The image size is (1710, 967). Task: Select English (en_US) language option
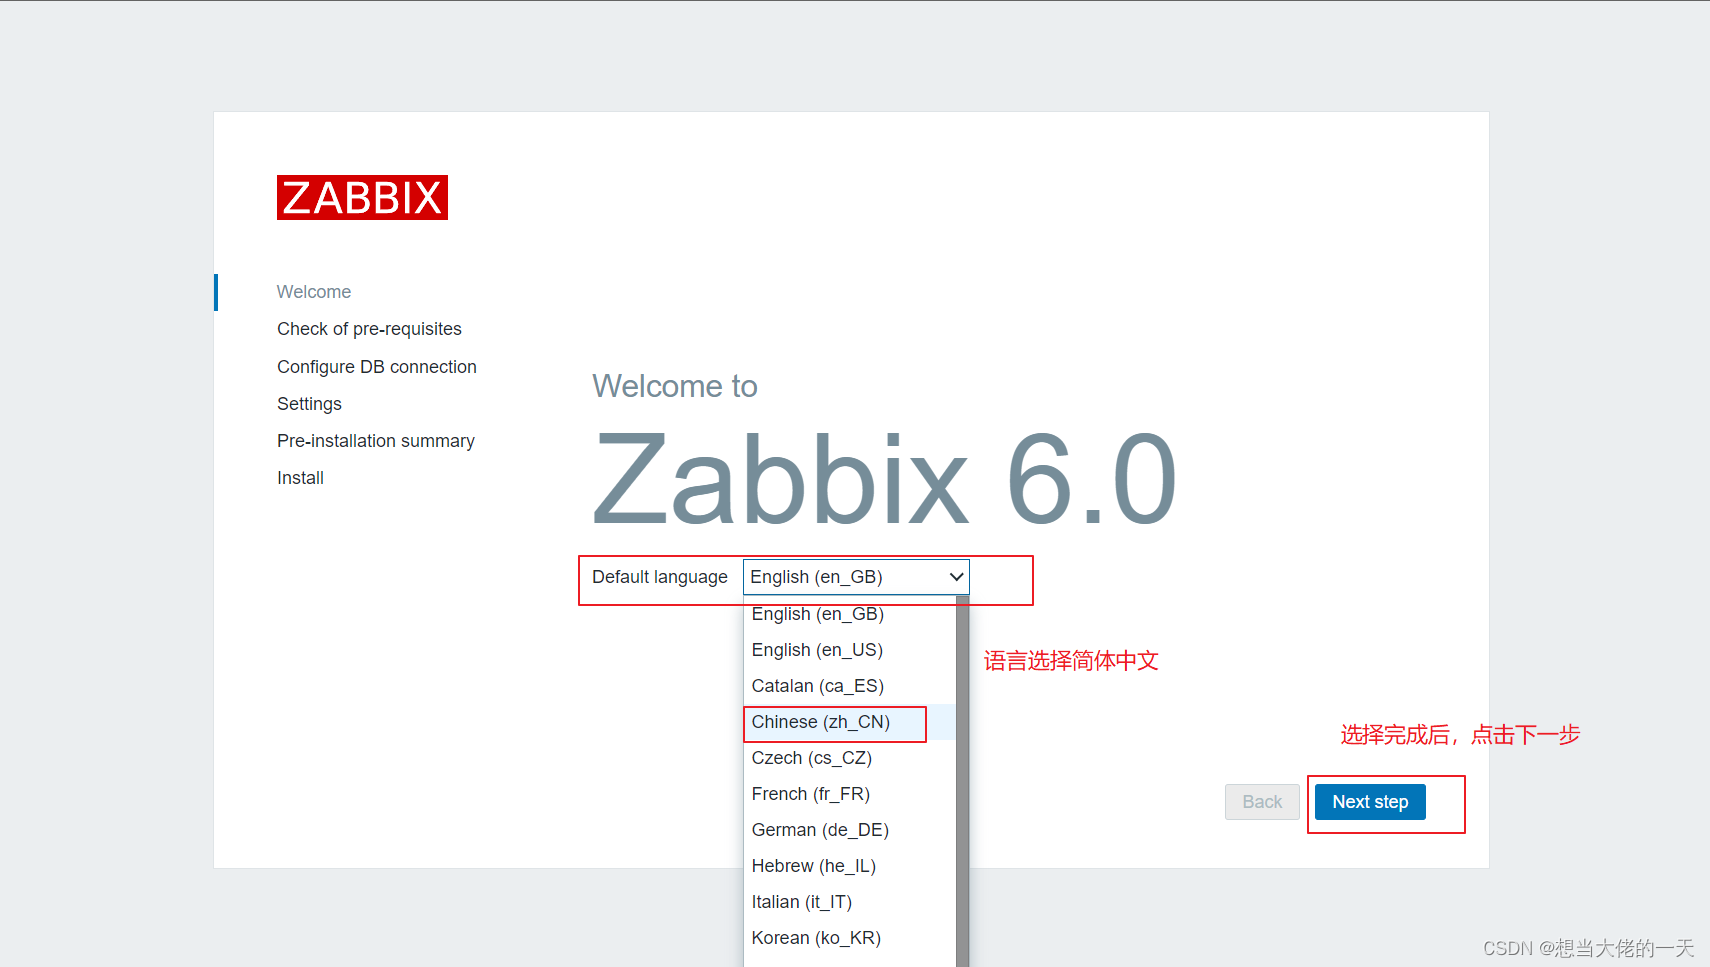849,650
